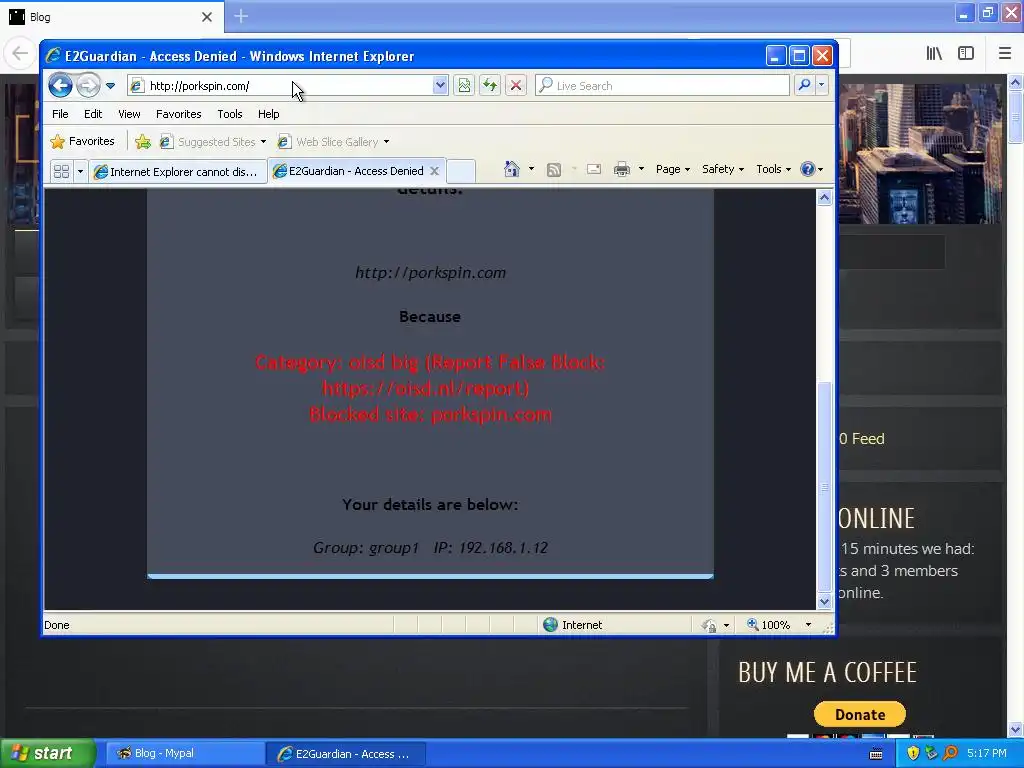Click the Refresh page icon

click(490, 86)
